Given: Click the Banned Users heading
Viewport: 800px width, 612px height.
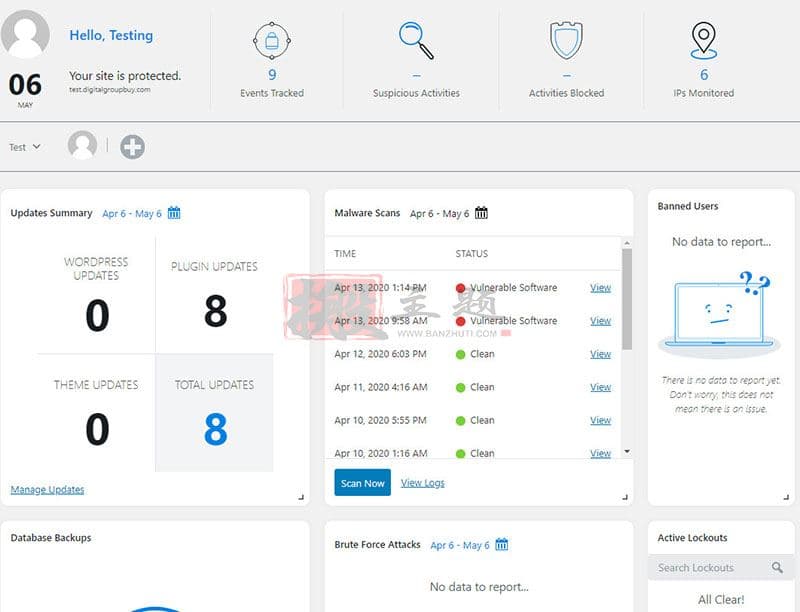Looking at the screenshot, I should pos(688,206).
